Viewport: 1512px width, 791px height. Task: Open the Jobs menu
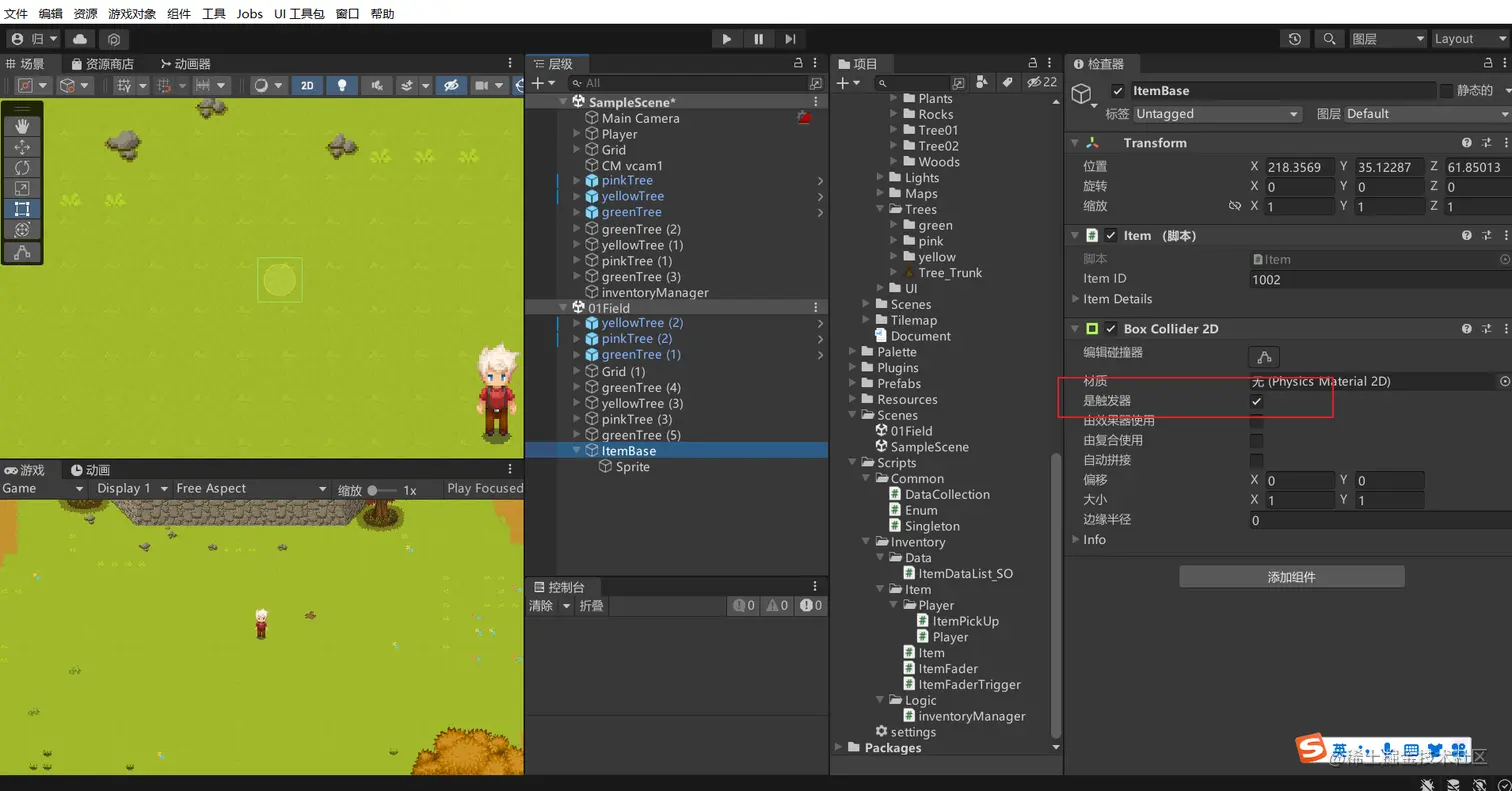(x=250, y=14)
